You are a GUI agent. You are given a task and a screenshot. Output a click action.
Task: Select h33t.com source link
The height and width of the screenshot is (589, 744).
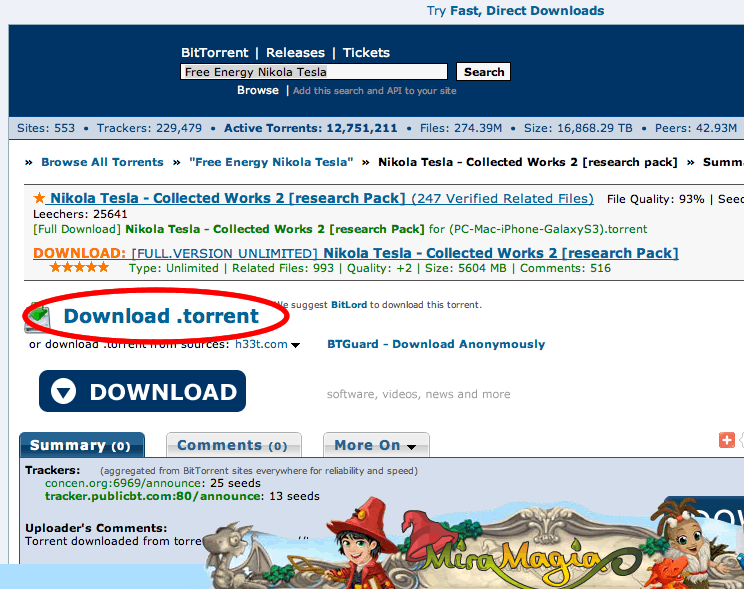pos(261,344)
